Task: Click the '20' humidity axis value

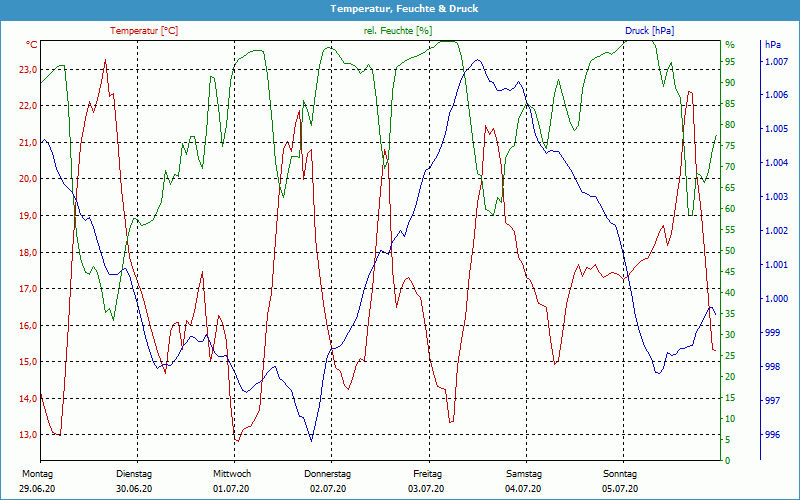Action: click(x=730, y=377)
